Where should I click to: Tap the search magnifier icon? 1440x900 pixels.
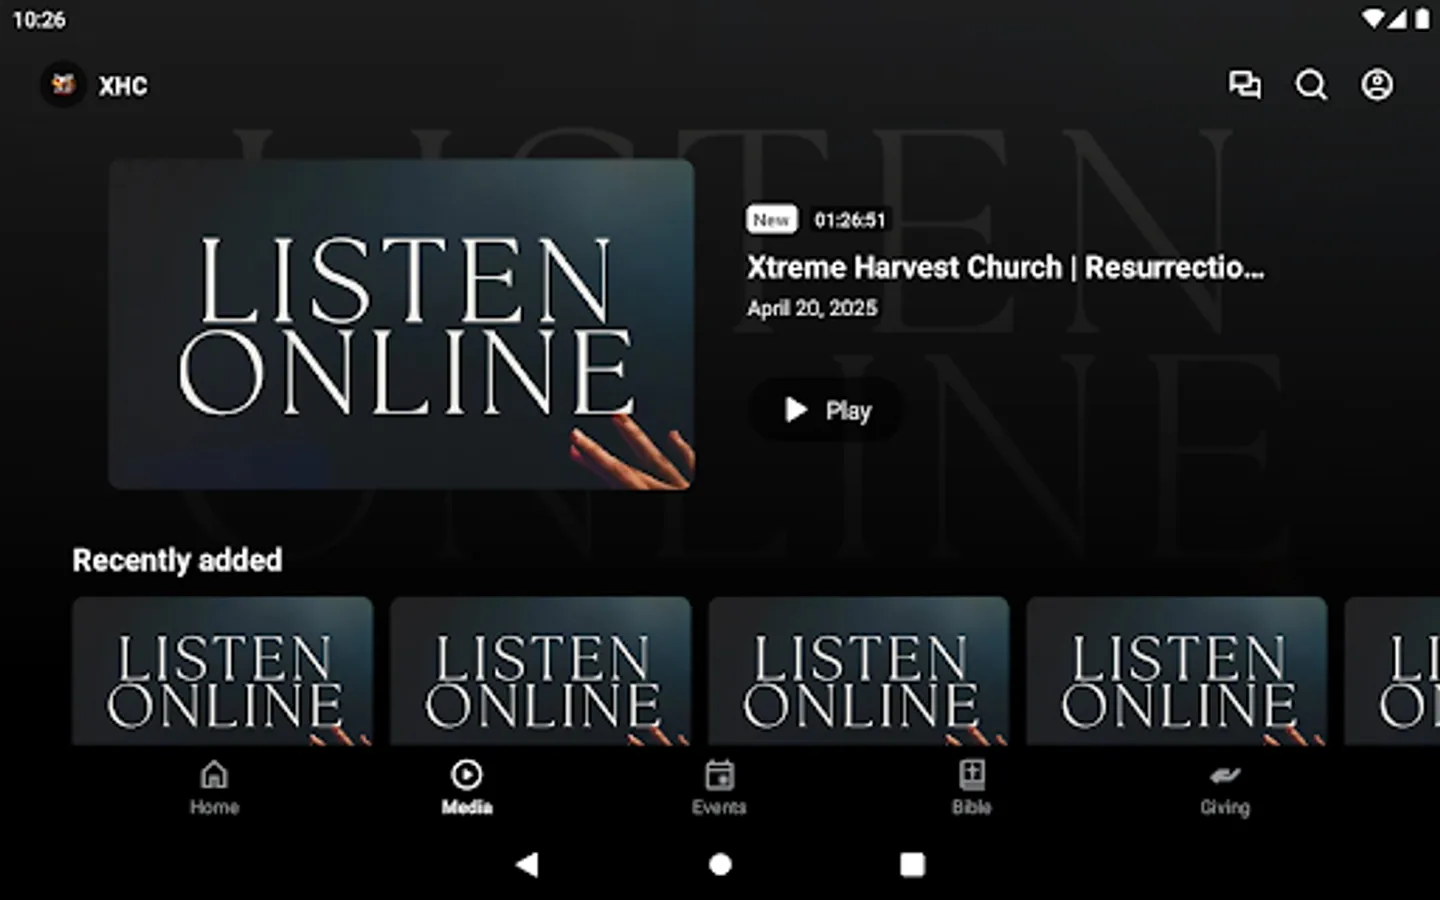[1311, 85]
